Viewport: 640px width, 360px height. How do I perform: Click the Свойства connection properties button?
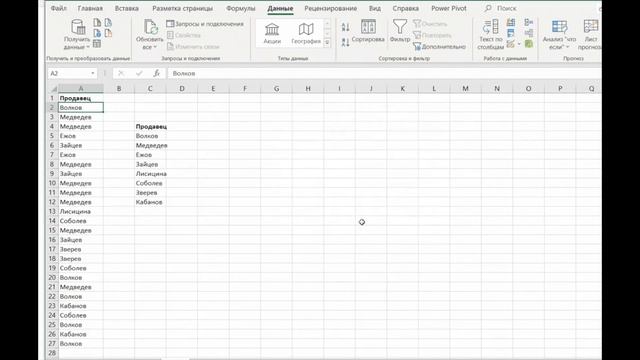[184, 35]
